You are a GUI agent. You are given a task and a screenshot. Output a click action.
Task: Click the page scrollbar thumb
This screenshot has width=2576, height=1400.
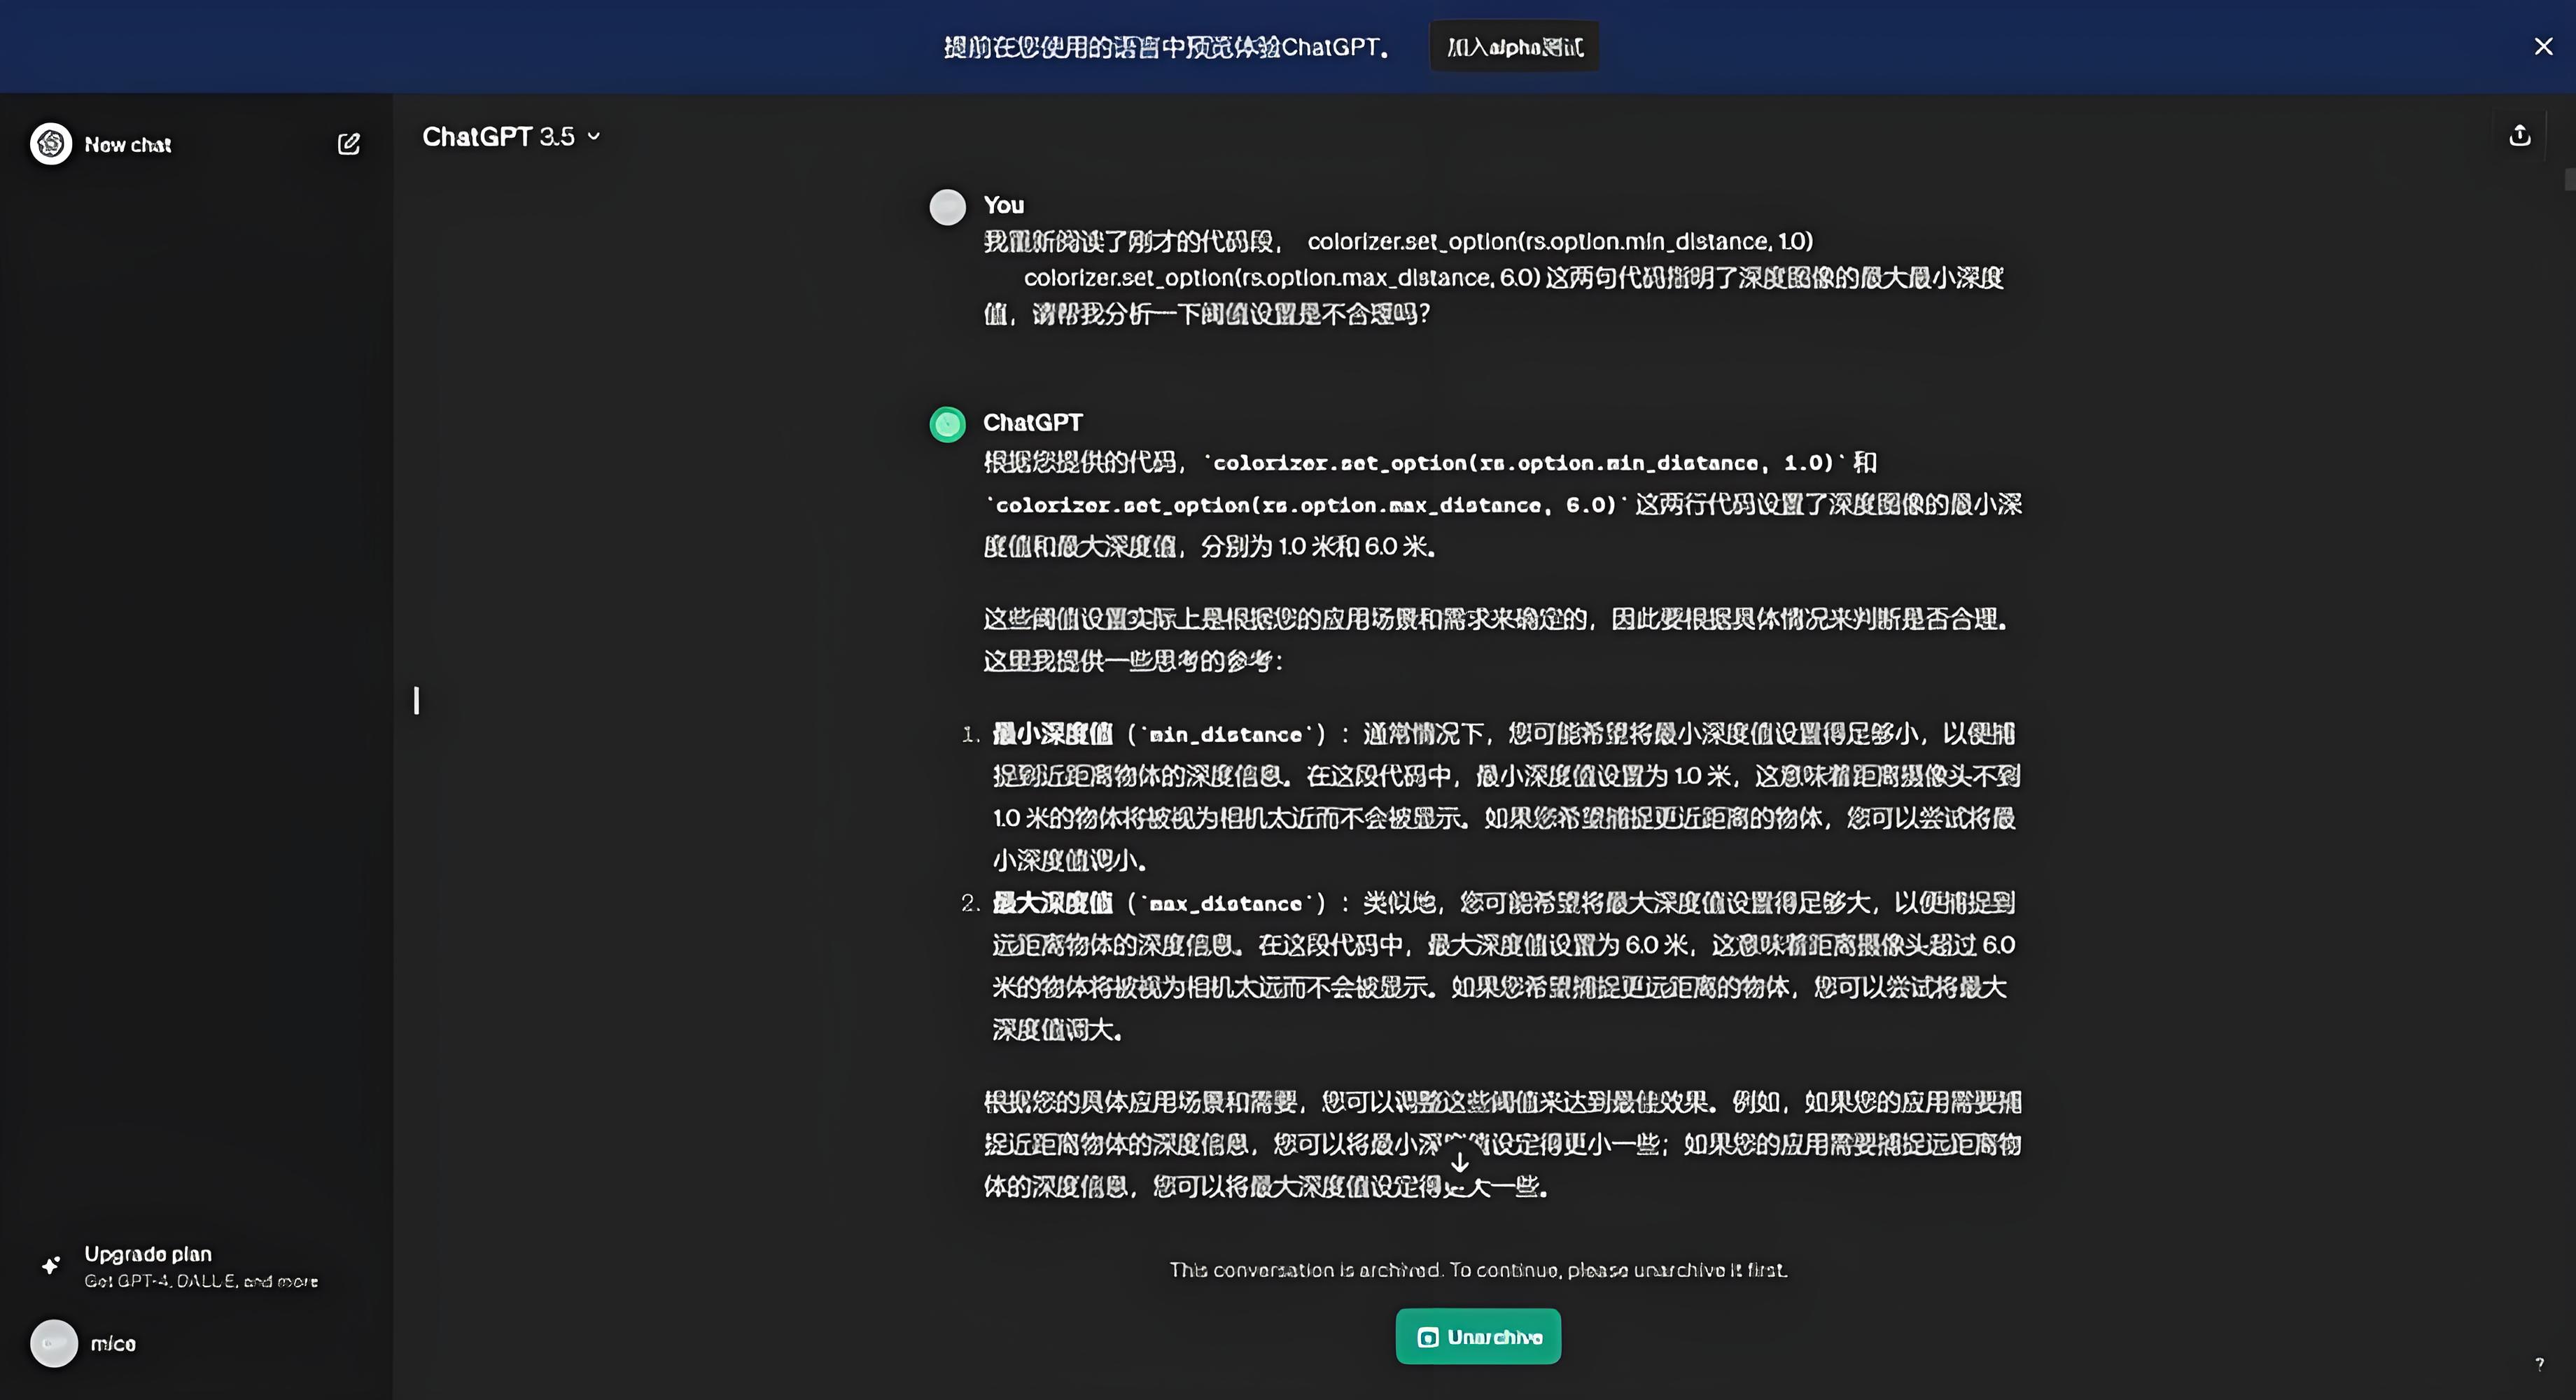point(2569,180)
